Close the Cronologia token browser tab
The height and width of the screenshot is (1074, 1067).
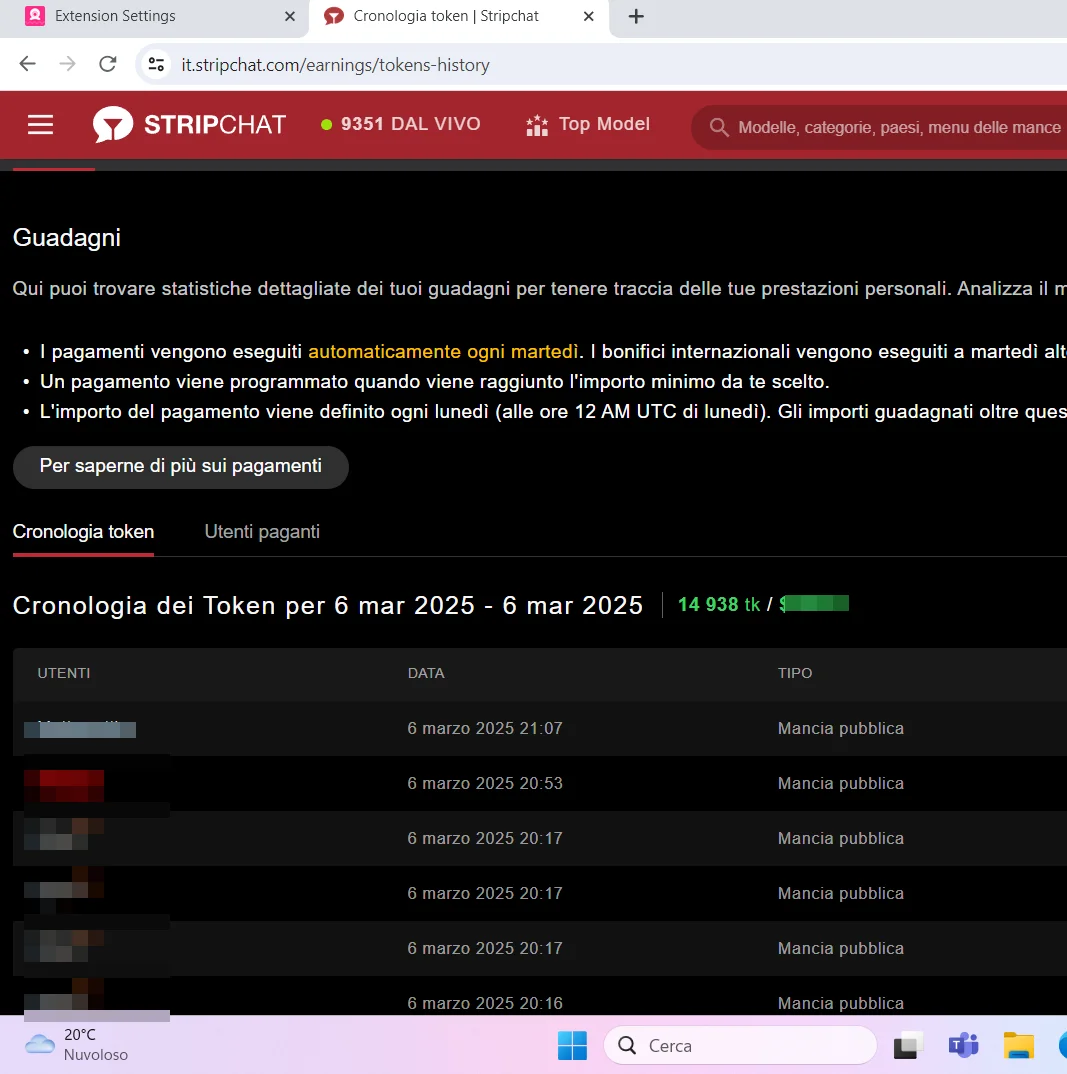pos(589,16)
